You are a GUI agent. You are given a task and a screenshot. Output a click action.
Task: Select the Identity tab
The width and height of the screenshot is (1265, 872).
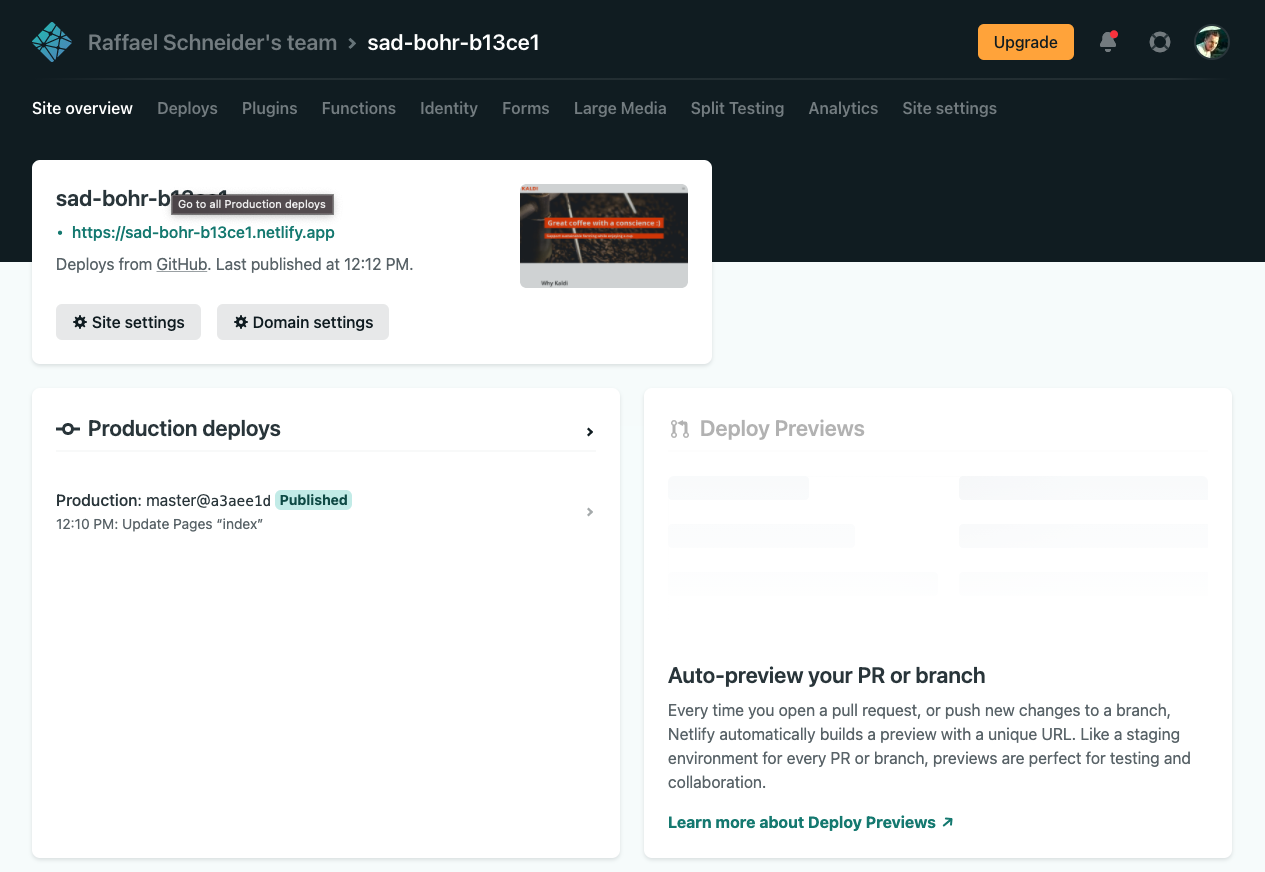[x=448, y=108]
